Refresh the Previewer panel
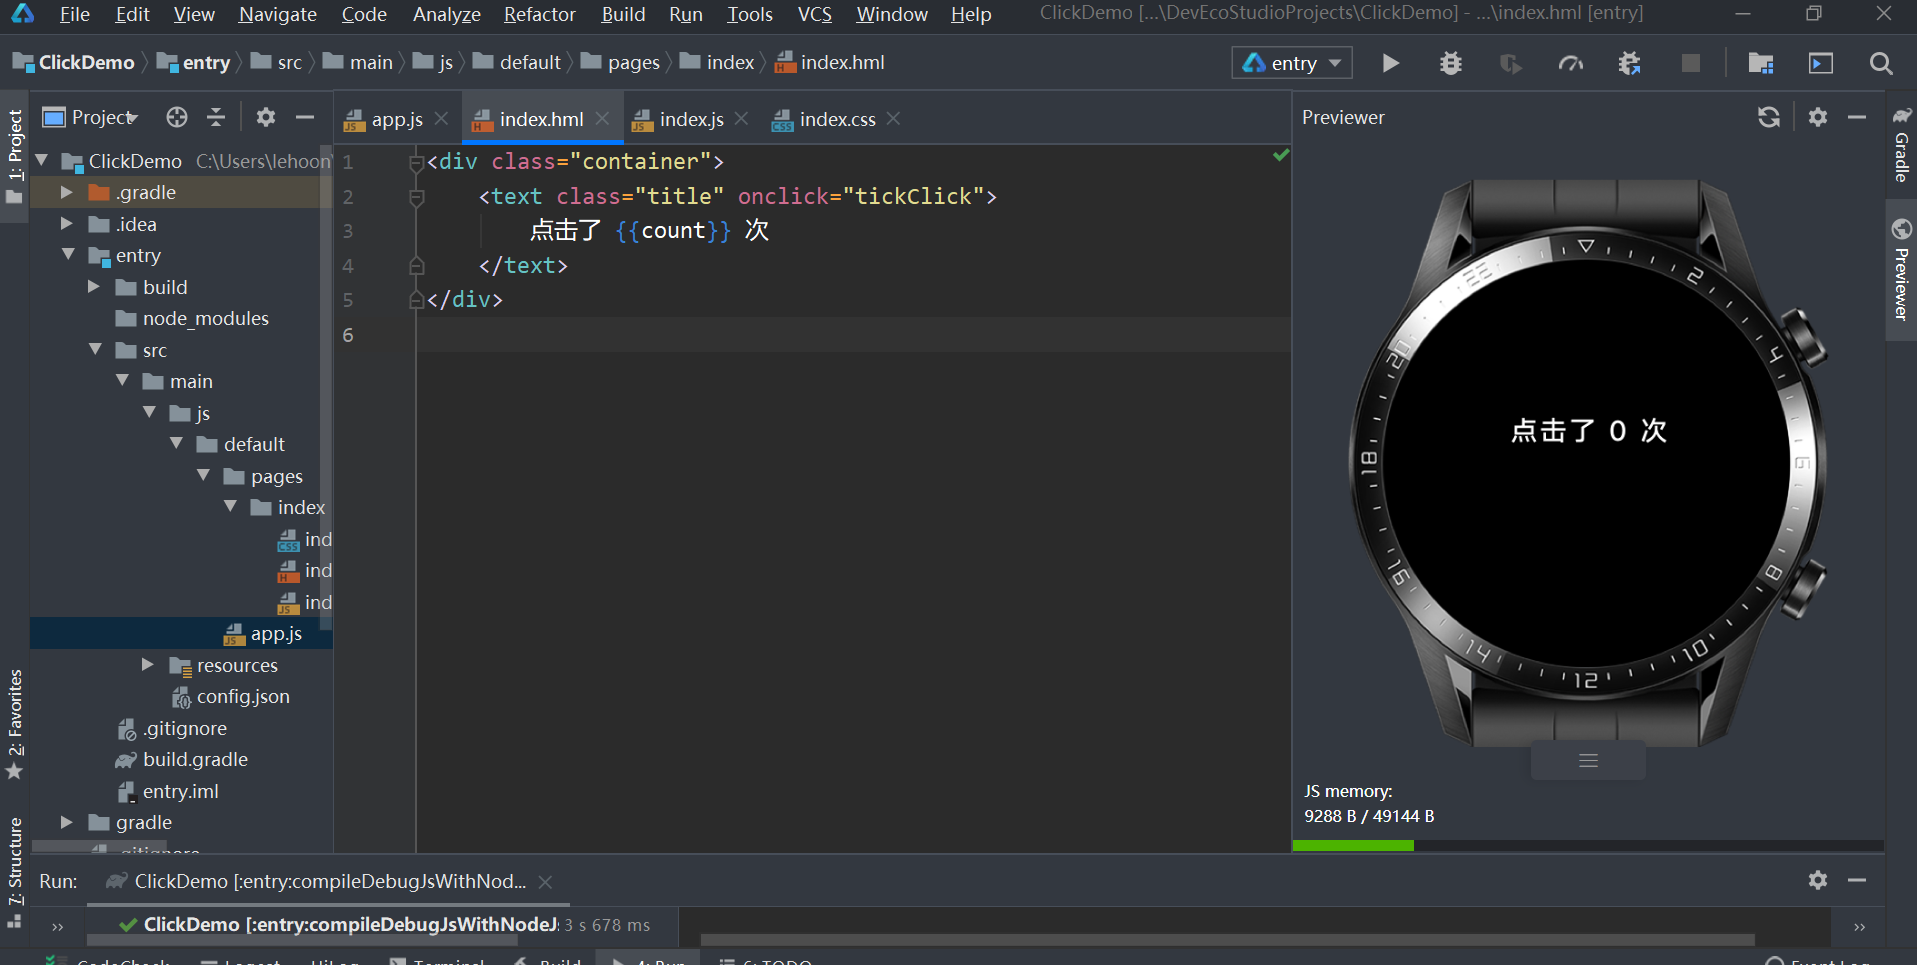1917x965 pixels. pyautogui.click(x=1768, y=117)
